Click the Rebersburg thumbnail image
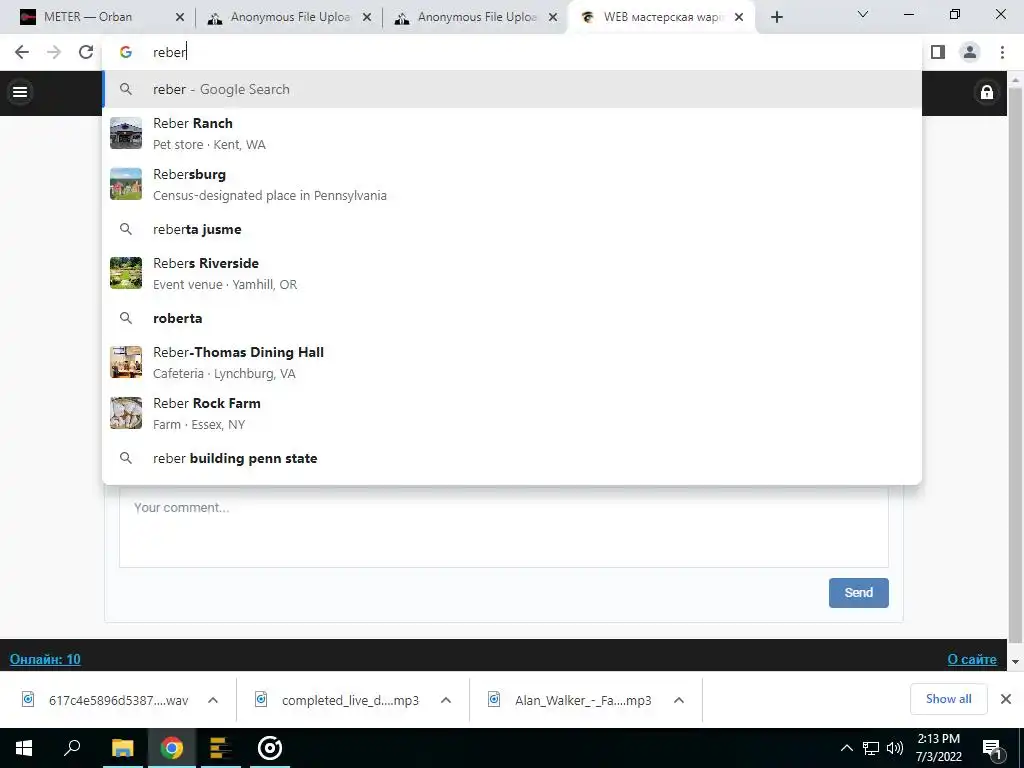 (x=126, y=184)
